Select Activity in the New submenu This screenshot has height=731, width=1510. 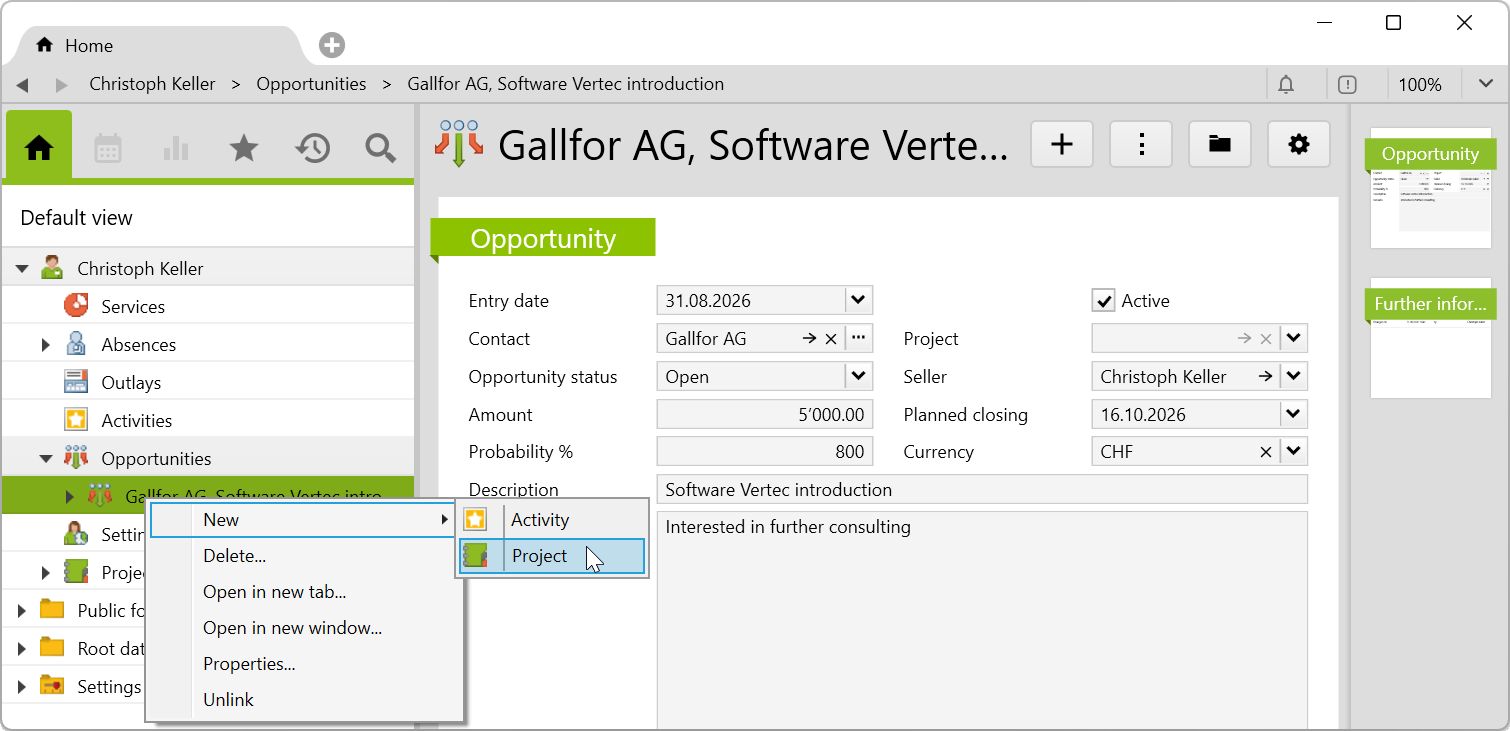coord(552,520)
